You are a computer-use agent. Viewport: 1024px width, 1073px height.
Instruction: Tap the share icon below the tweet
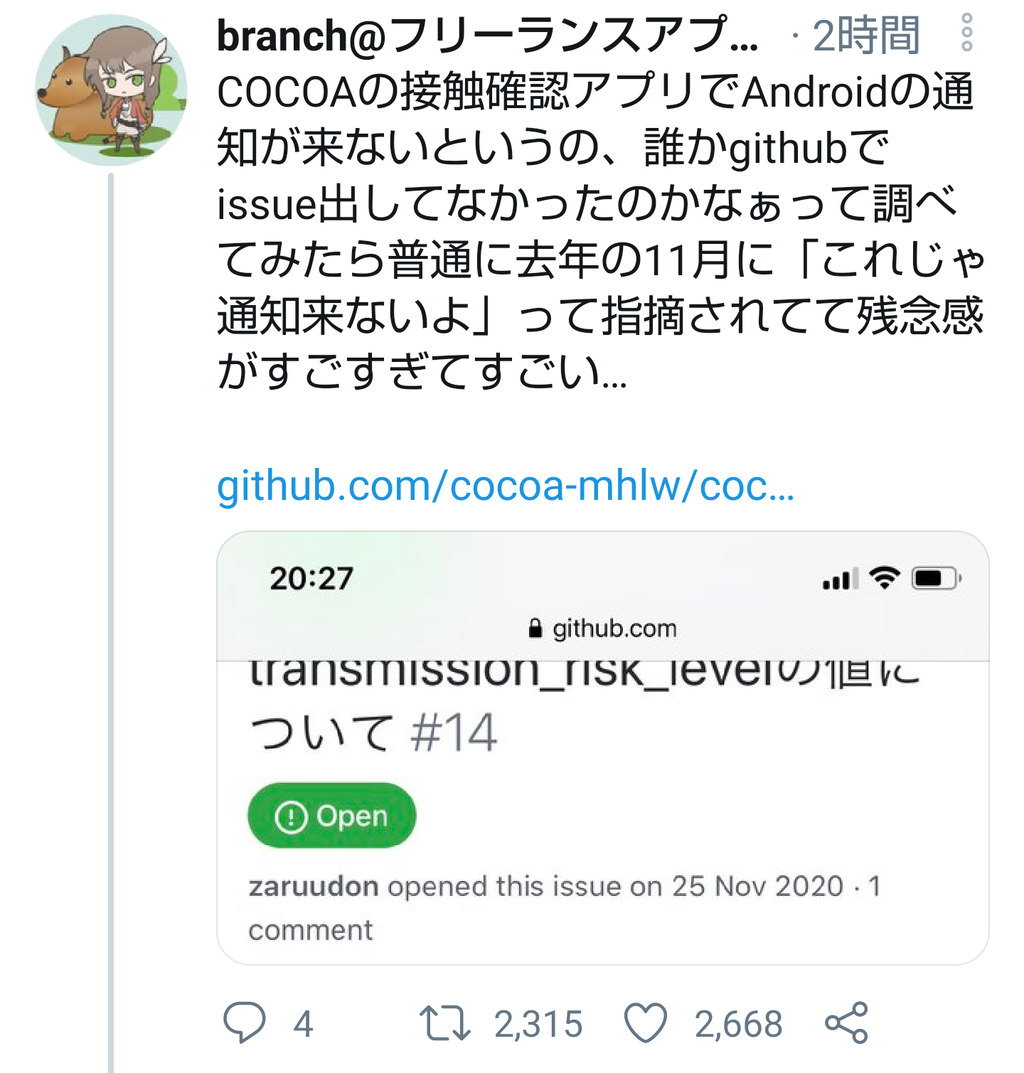pyautogui.click(x=847, y=1022)
